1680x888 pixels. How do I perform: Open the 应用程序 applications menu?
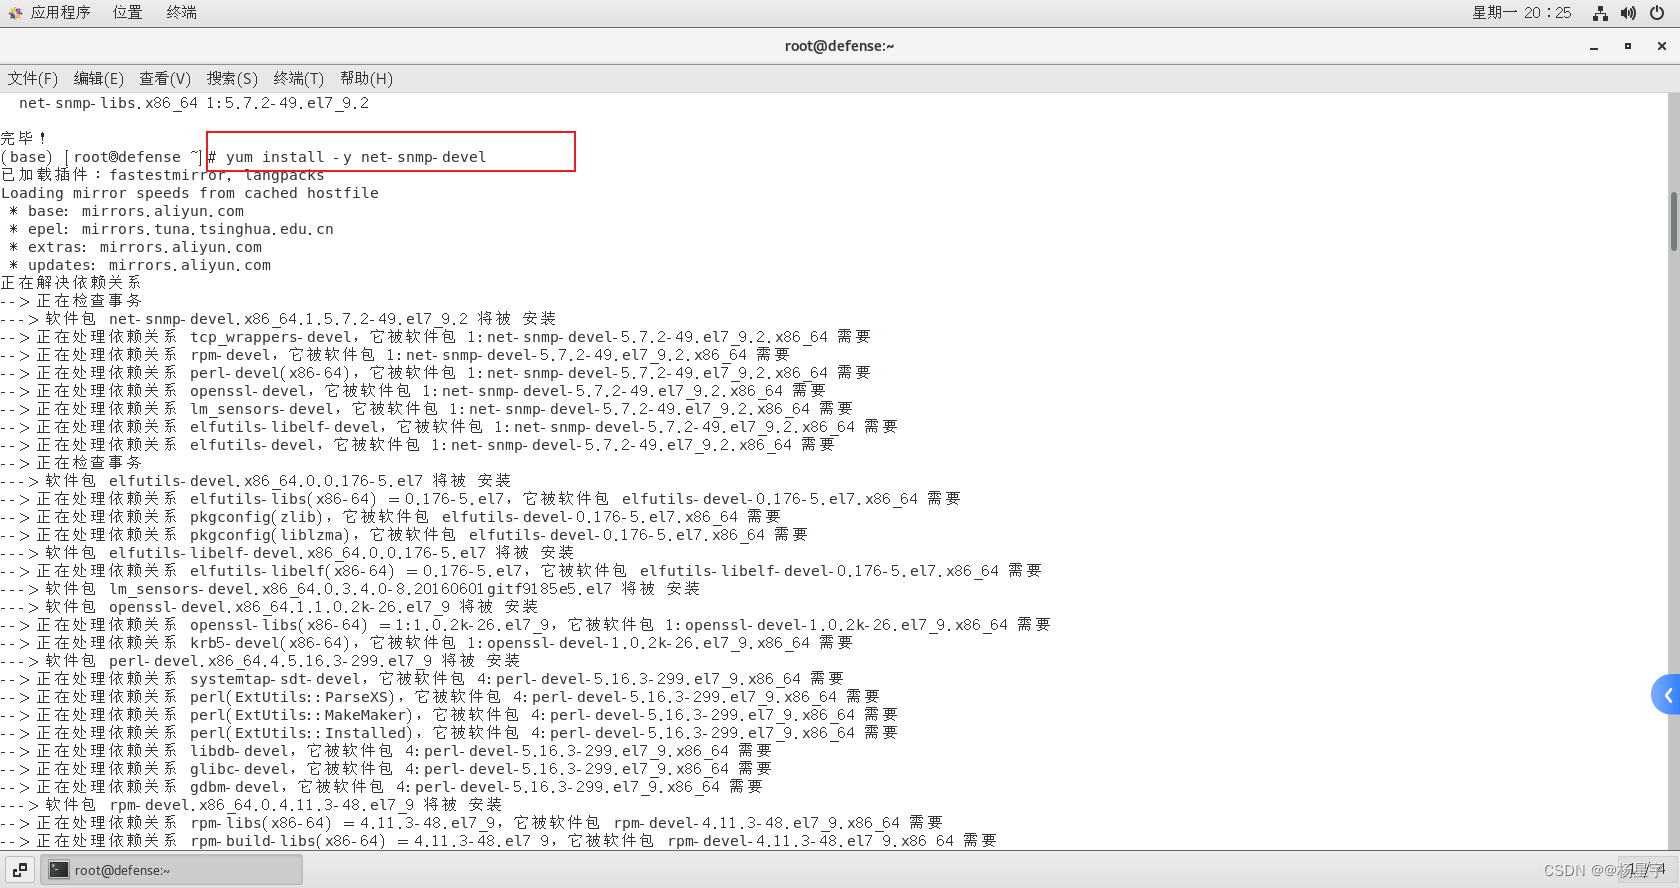(x=60, y=12)
